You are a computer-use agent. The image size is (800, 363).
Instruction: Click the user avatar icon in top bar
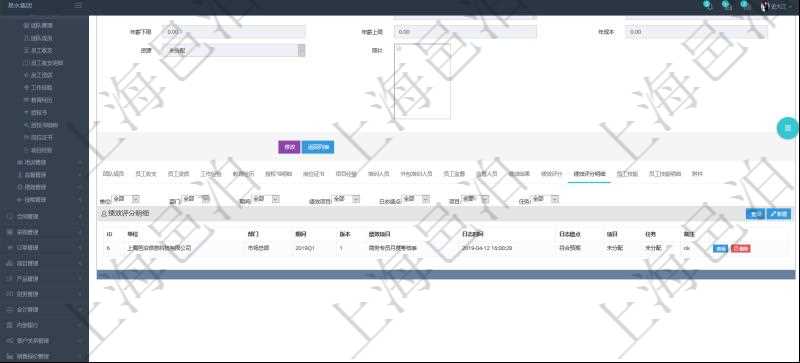765,6
